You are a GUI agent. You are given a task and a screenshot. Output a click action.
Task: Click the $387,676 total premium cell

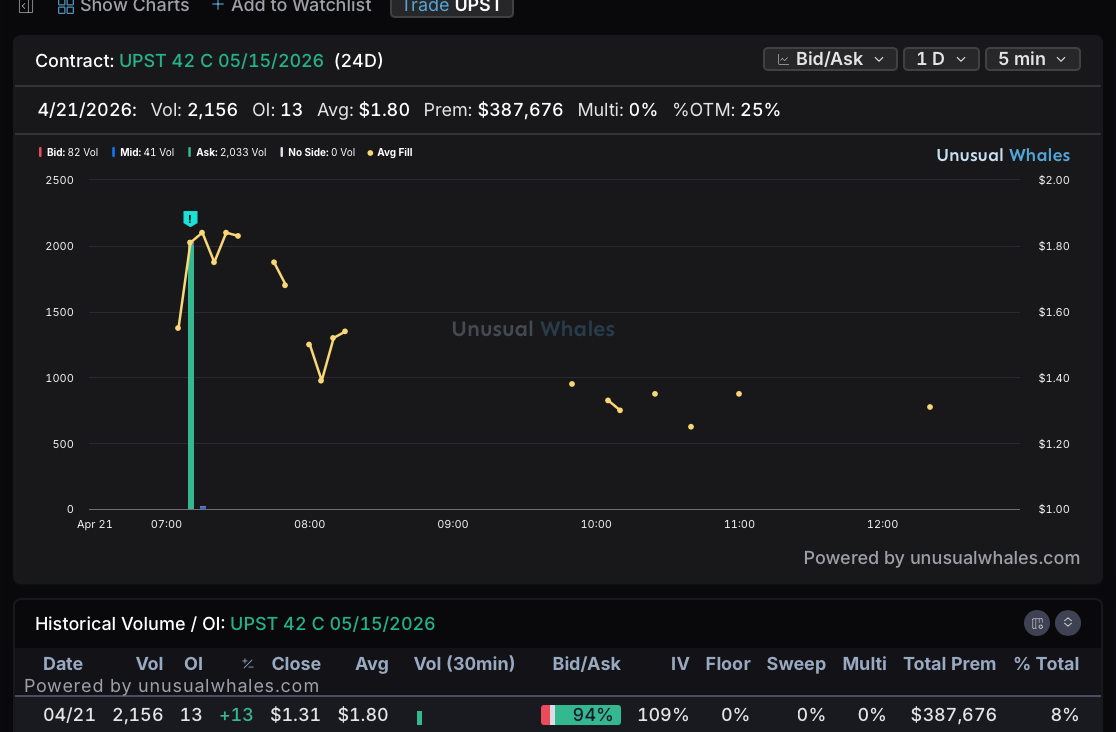(x=954, y=715)
